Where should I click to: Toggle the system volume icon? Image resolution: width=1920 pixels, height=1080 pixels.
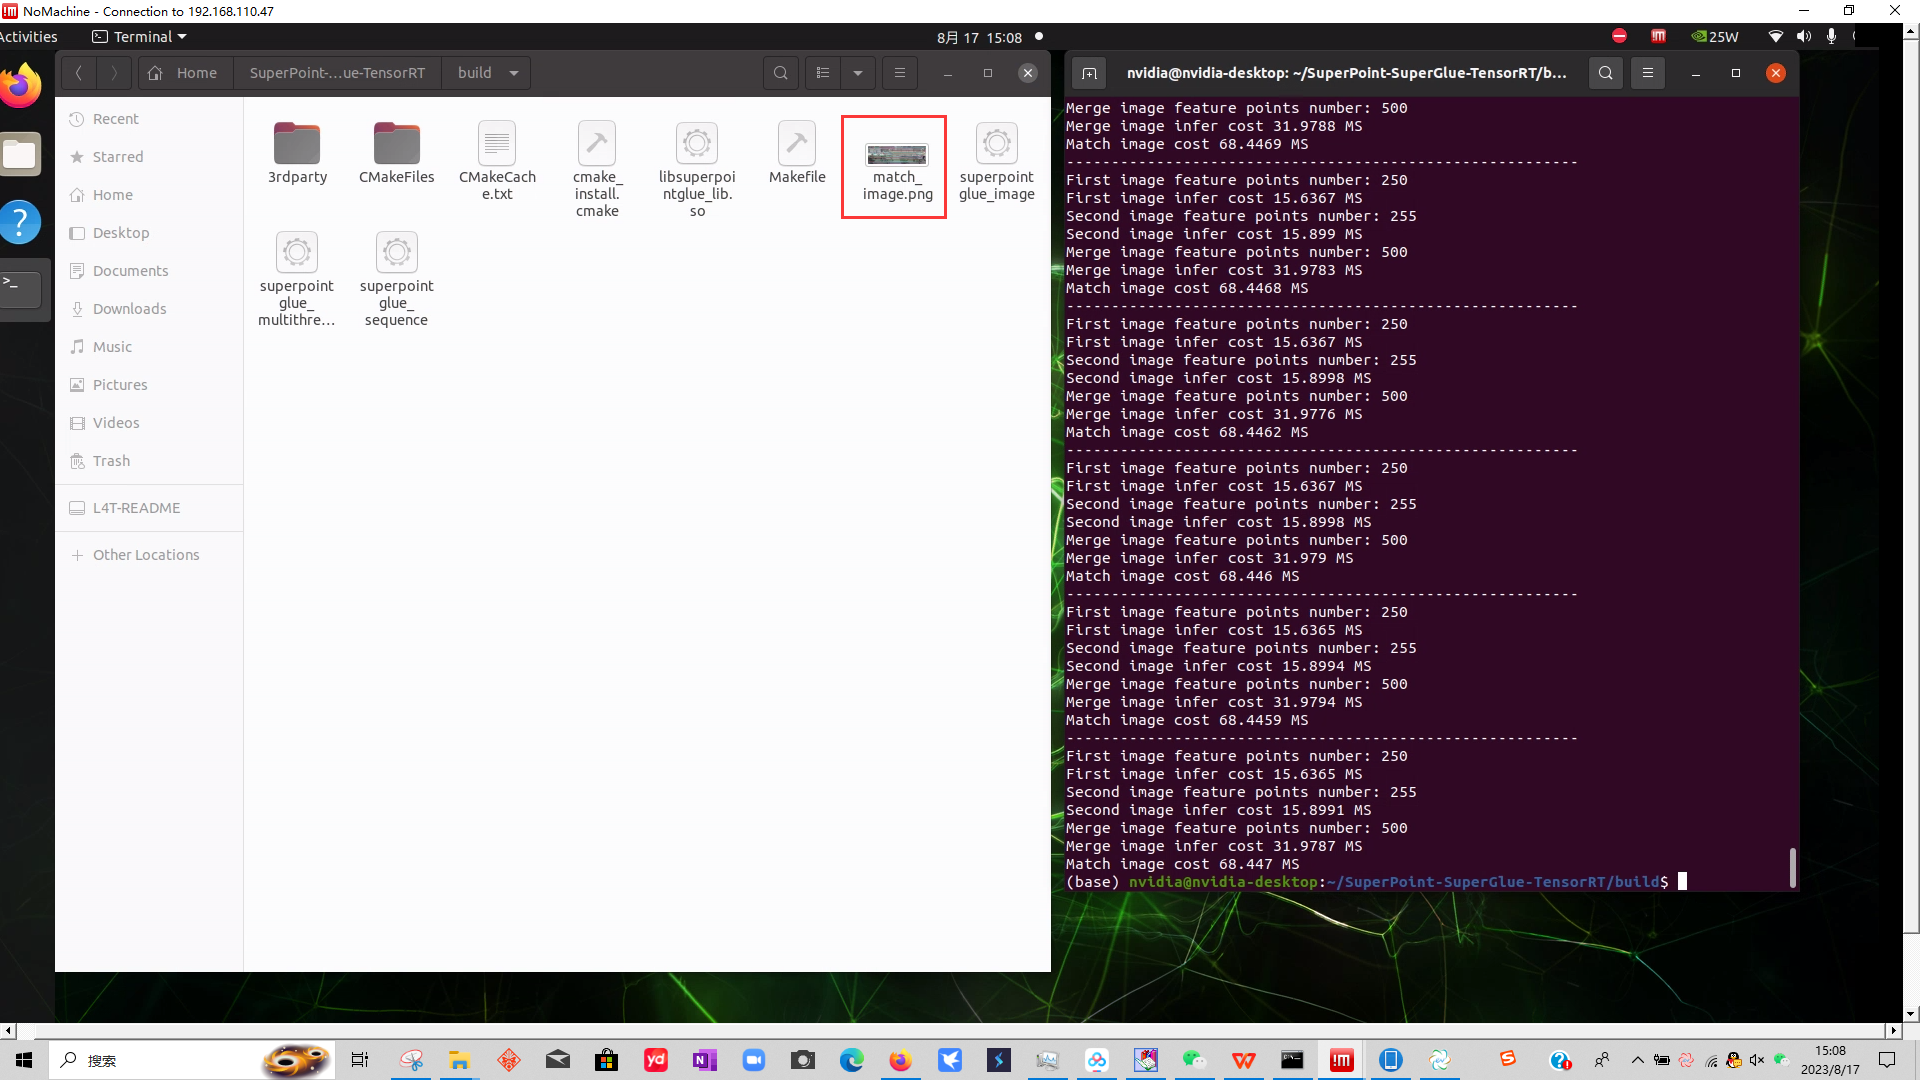[x=1803, y=37]
